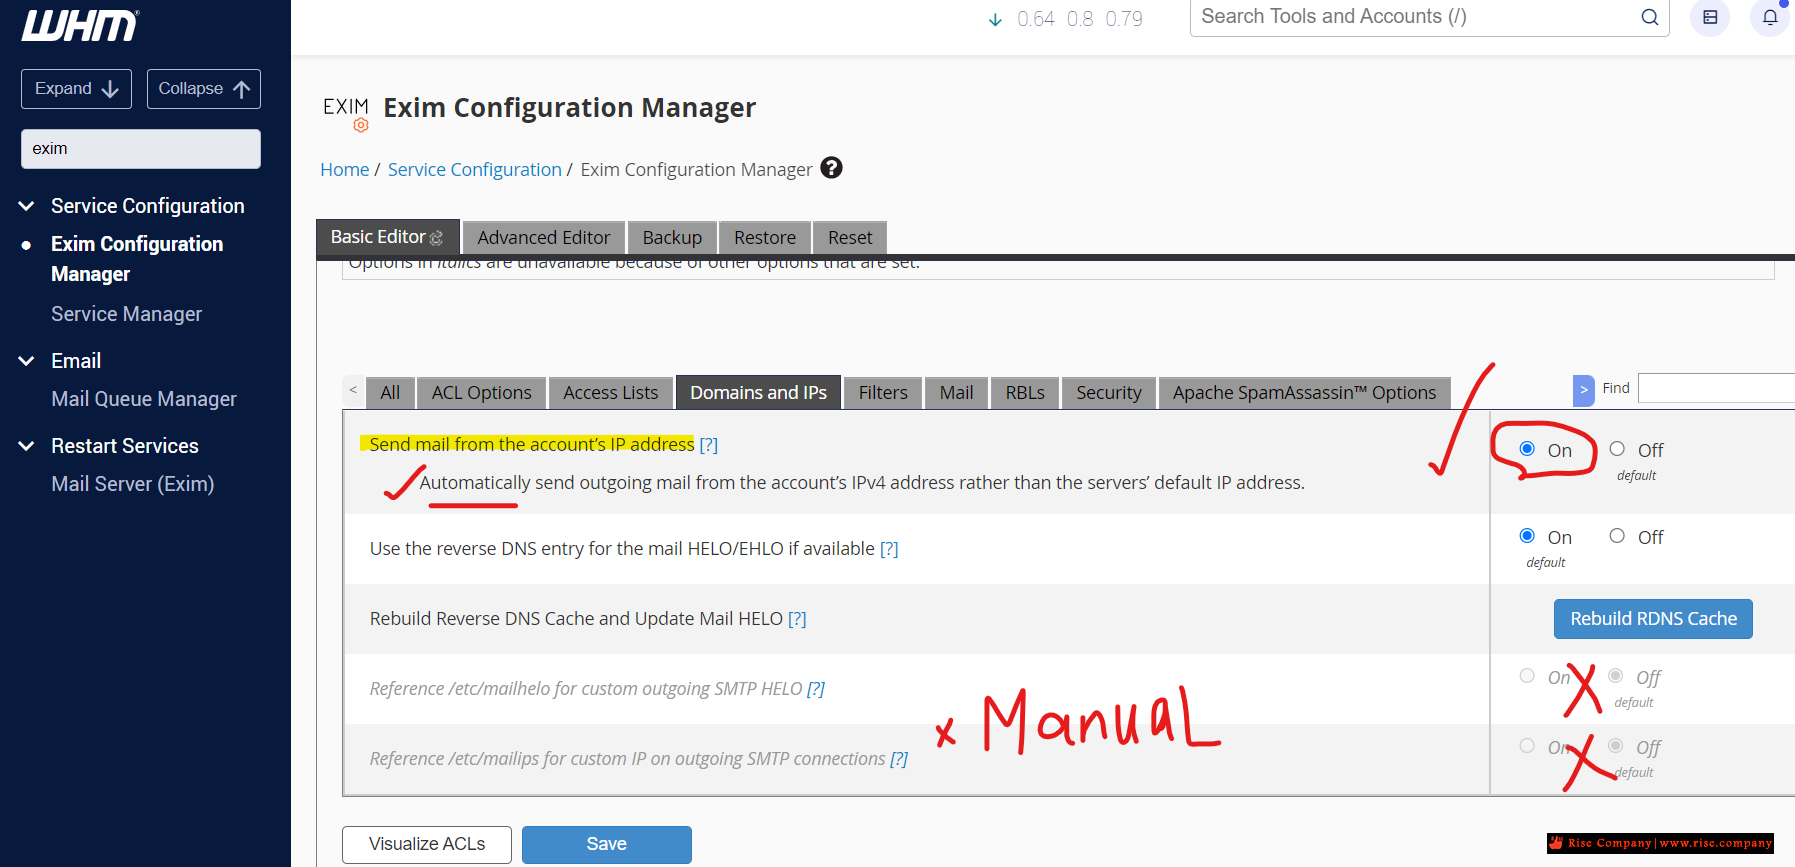Screen dimensions: 1795x867
Task: Go to Home breadcrumb link
Action: [345, 170]
